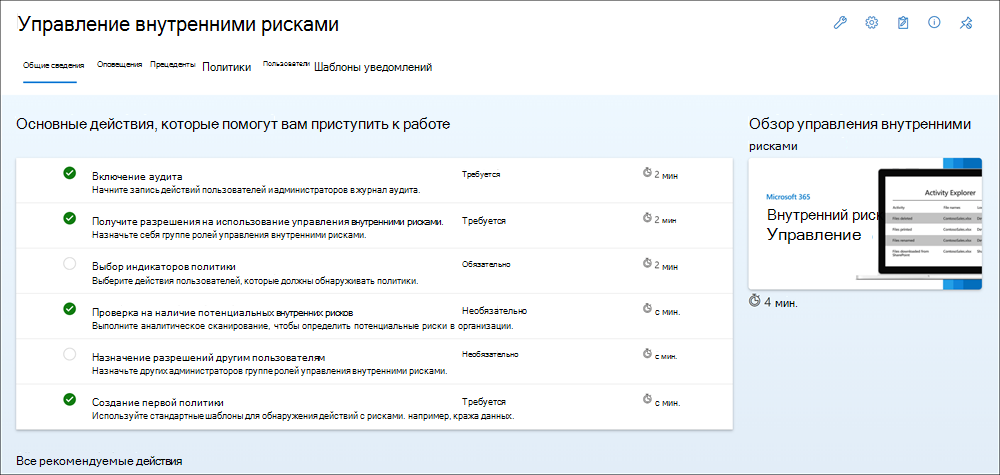Open the Политики tab
The width and height of the screenshot is (1000, 475).
pos(226,67)
